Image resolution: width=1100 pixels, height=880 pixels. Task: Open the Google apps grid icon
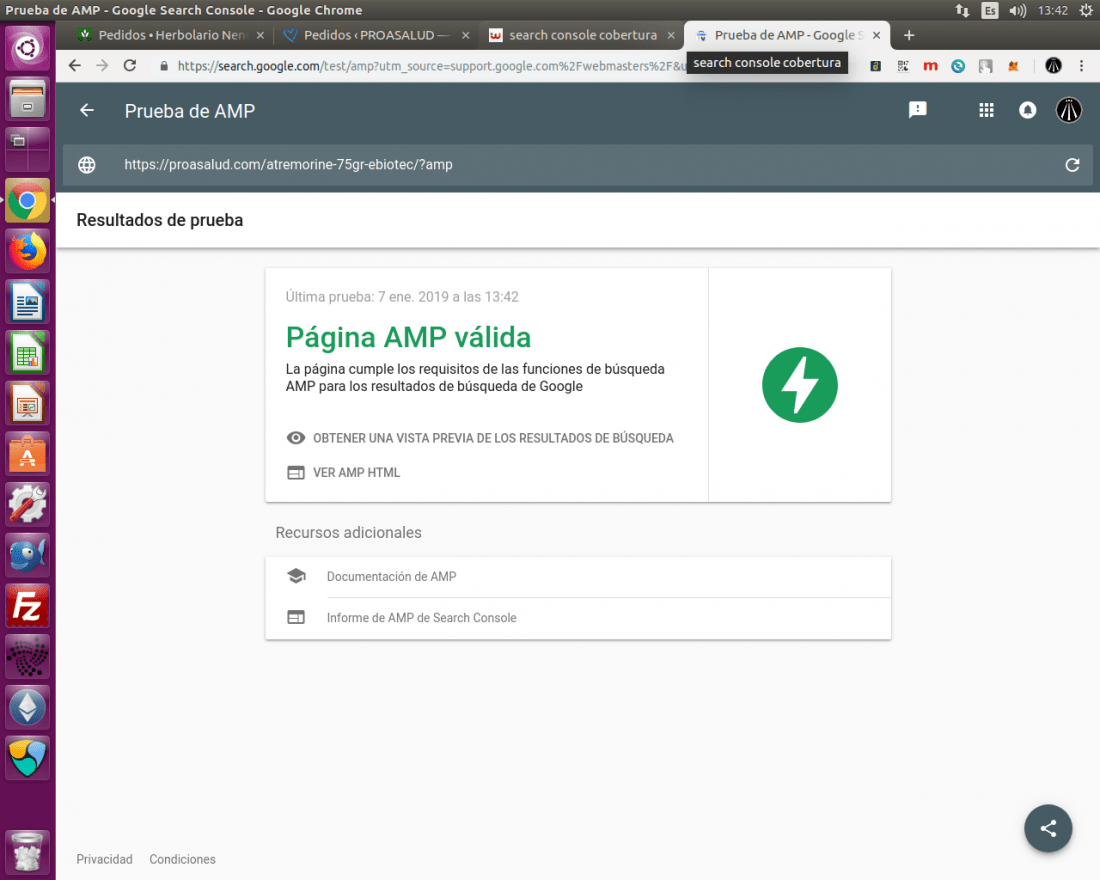point(986,110)
